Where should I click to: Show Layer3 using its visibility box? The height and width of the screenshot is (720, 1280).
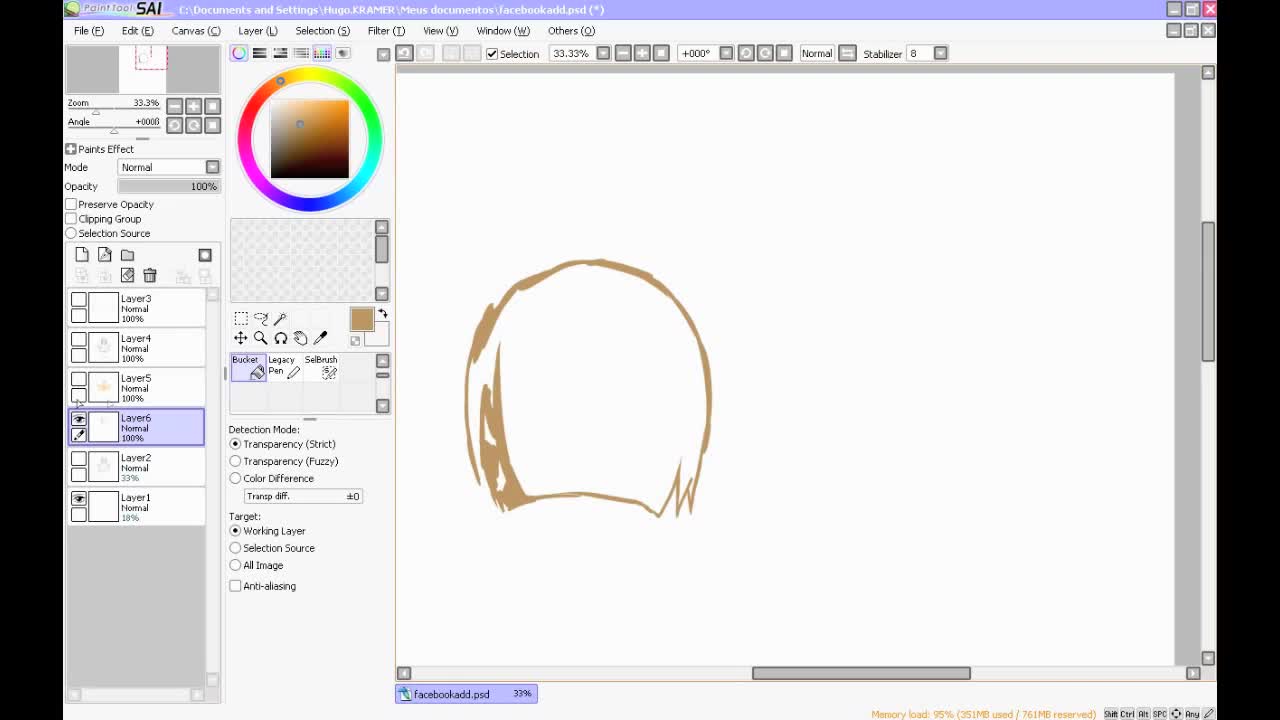79,299
